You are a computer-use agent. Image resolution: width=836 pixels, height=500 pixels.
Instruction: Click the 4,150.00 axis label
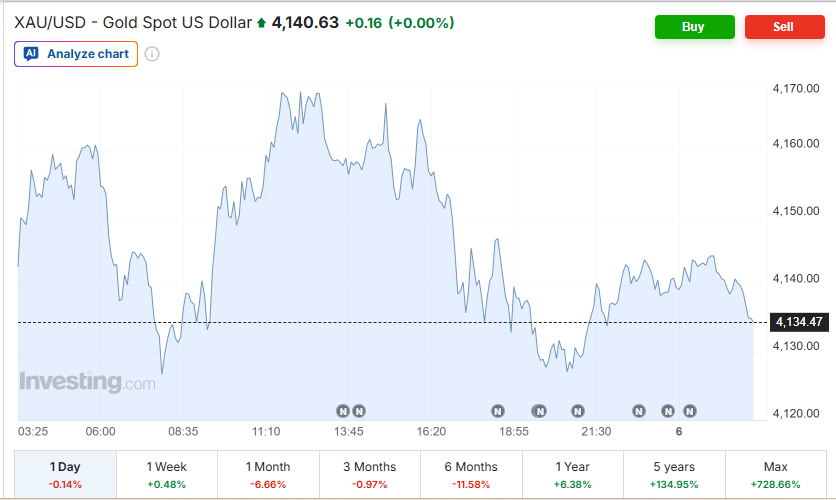tap(796, 211)
